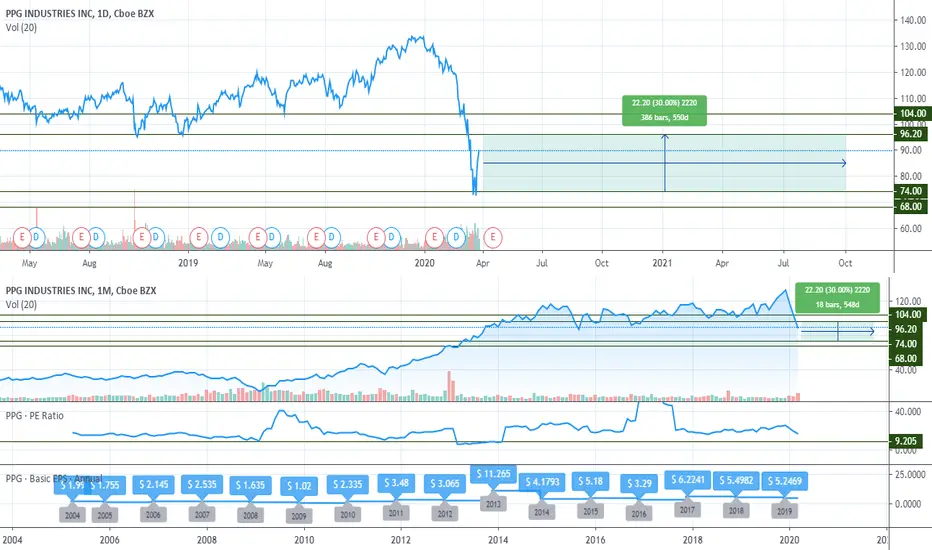This screenshot has height=550, width=932.
Task: Click the $ 2.335 EPS value label
Action: (348, 485)
